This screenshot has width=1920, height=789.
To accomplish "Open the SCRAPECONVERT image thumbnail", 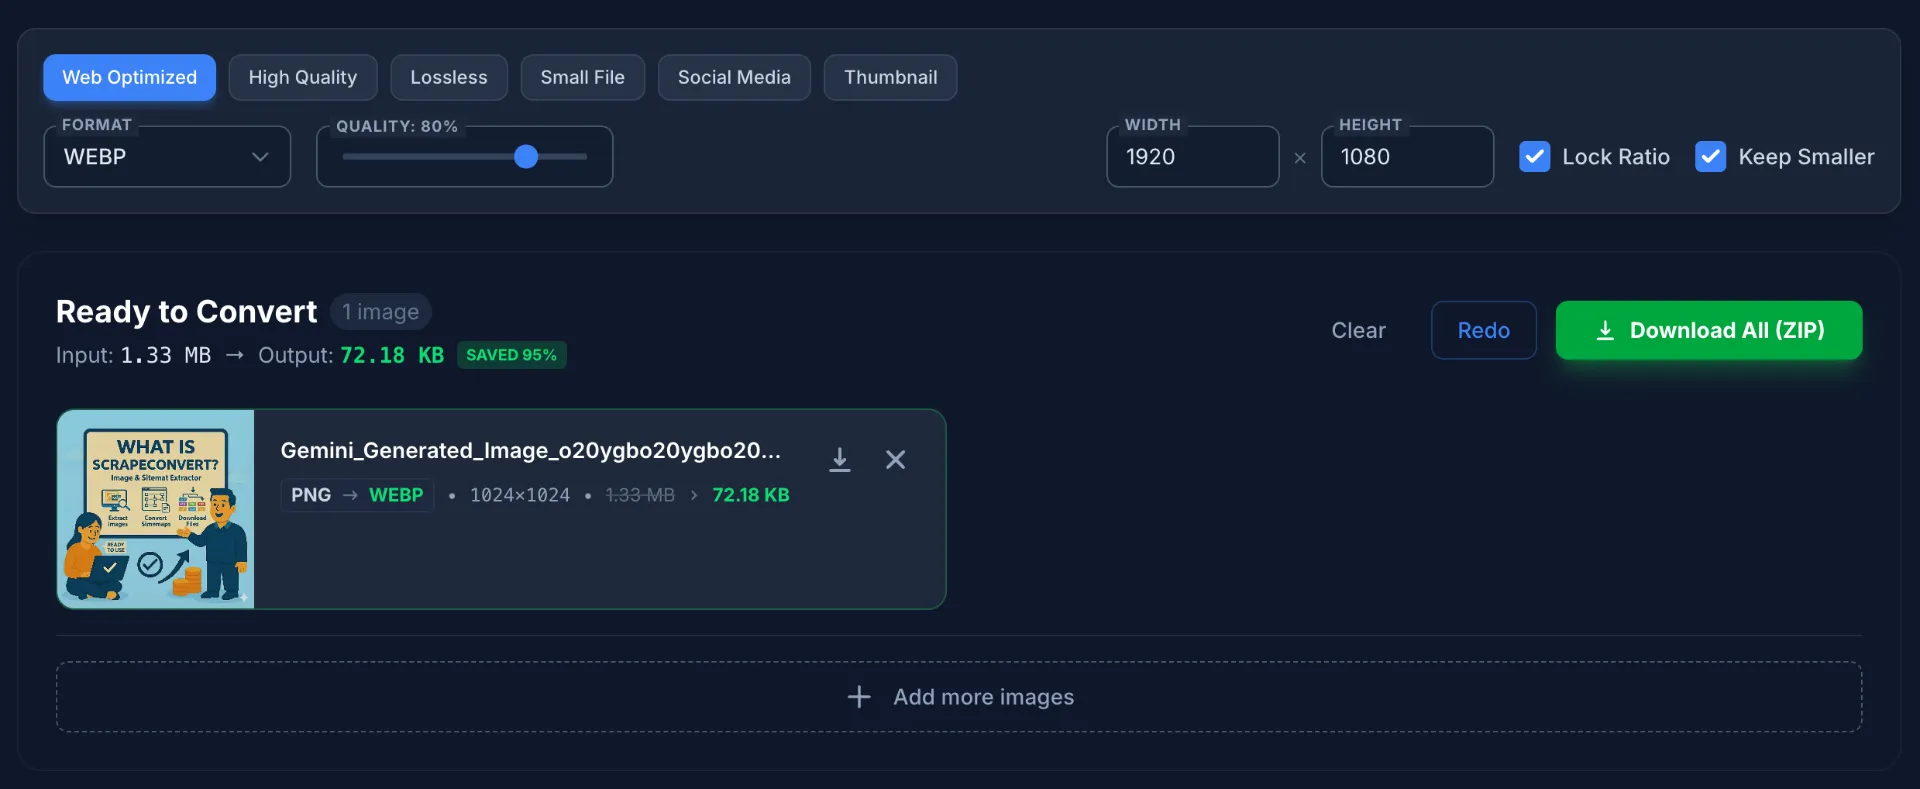I will 156,509.
